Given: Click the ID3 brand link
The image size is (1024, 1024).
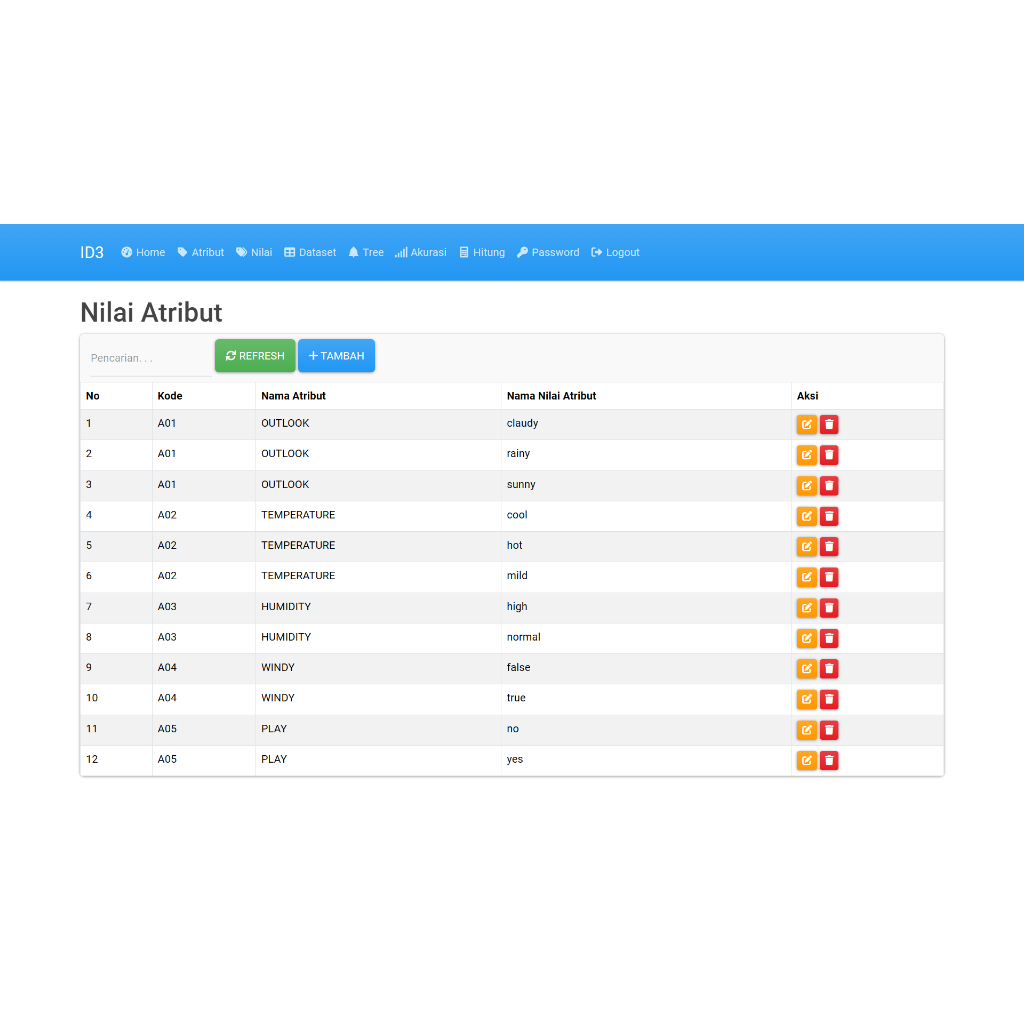Looking at the screenshot, I should (92, 253).
